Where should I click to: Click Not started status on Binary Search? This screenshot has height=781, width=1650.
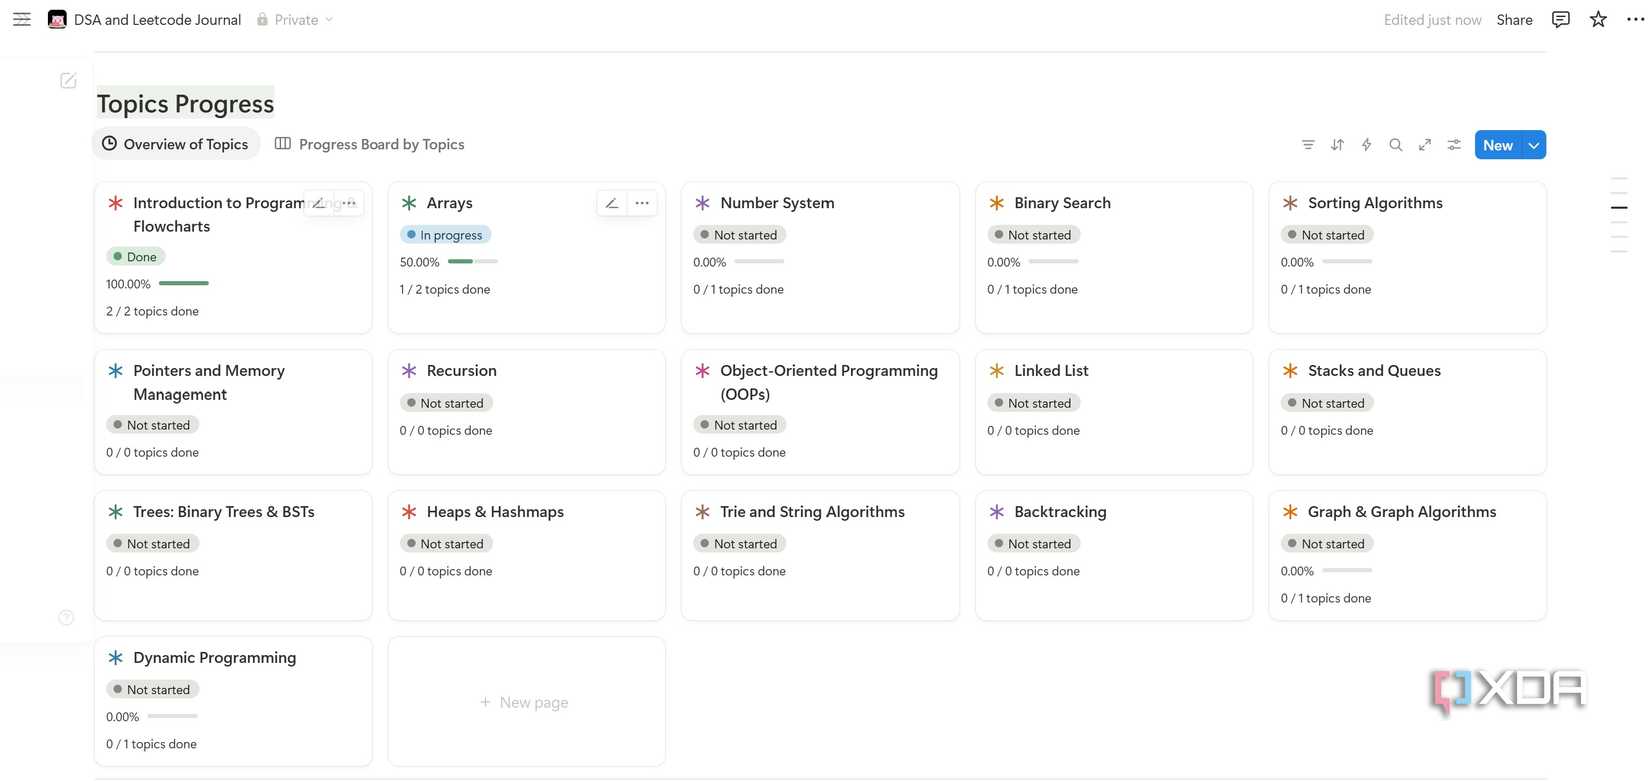pyautogui.click(x=1034, y=235)
